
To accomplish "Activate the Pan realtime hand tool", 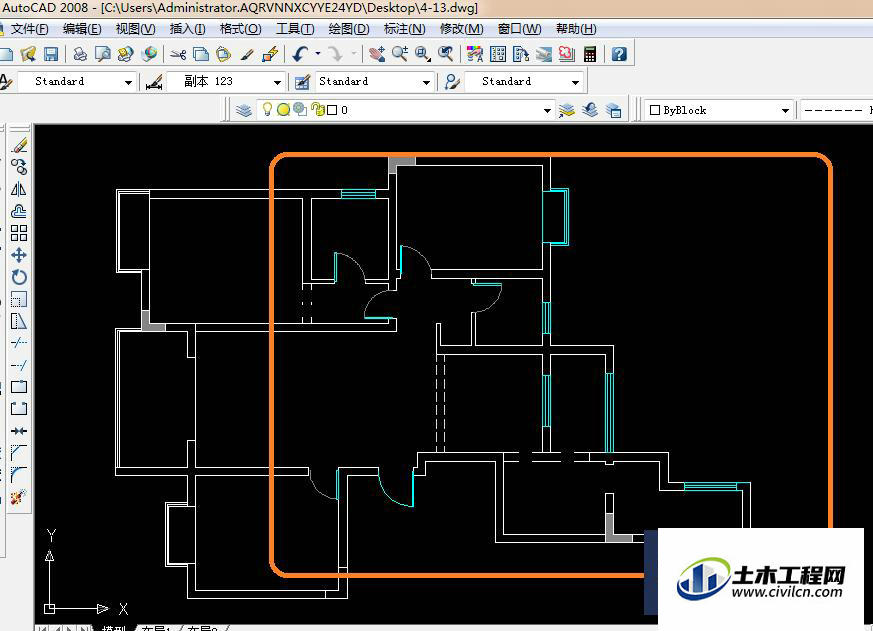I will pyautogui.click(x=377, y=54).
